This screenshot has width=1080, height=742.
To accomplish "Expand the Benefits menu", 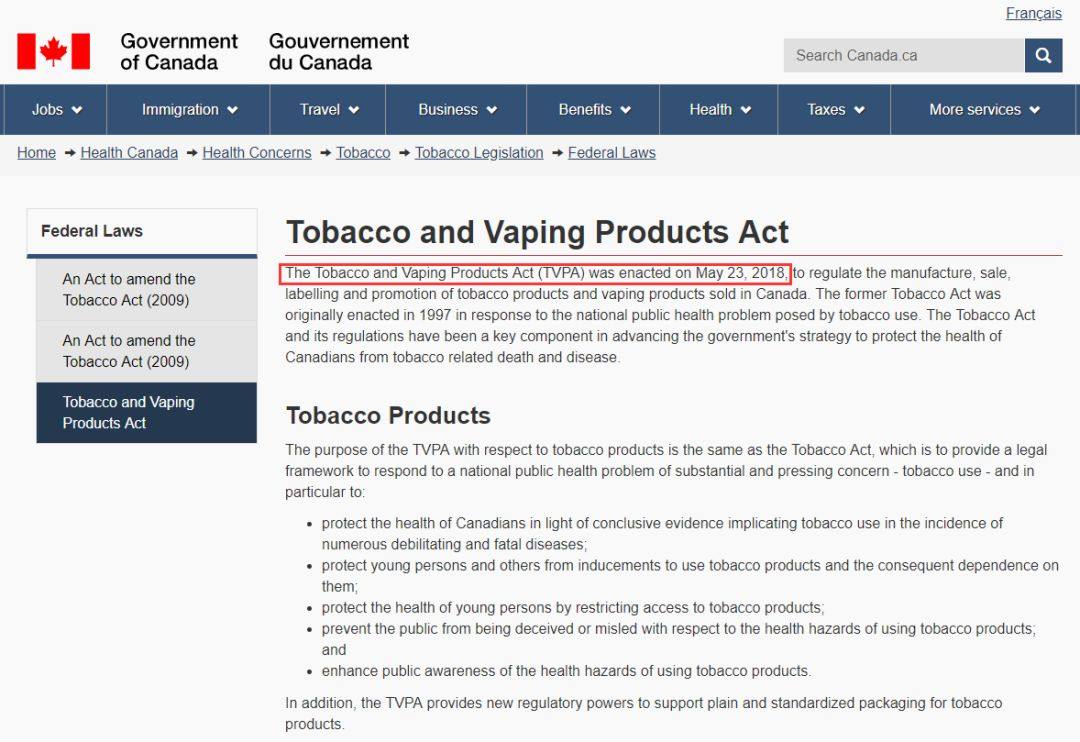I will pyautogui.click(x=594, y=110).
